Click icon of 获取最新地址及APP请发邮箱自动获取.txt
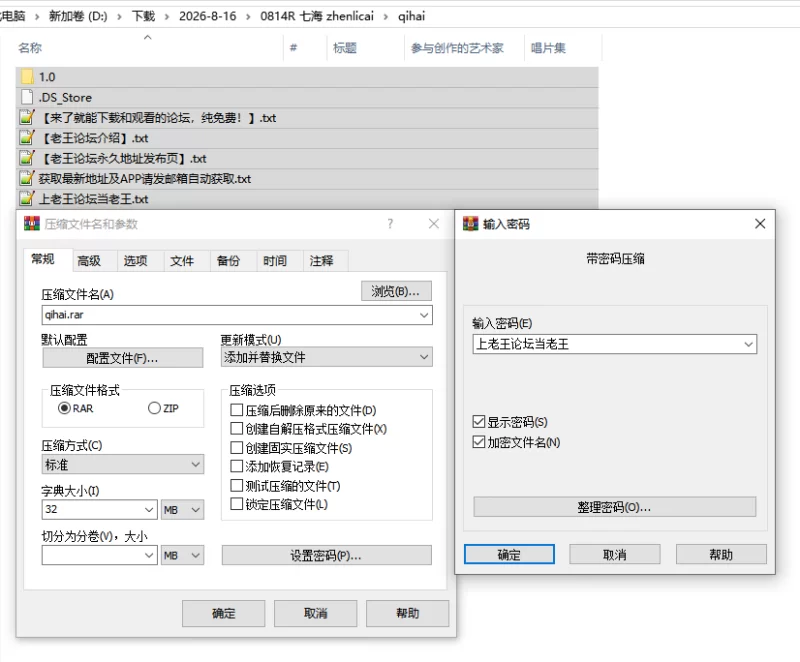The width and height of the screenshot is (800, 662). pos(27,179)
